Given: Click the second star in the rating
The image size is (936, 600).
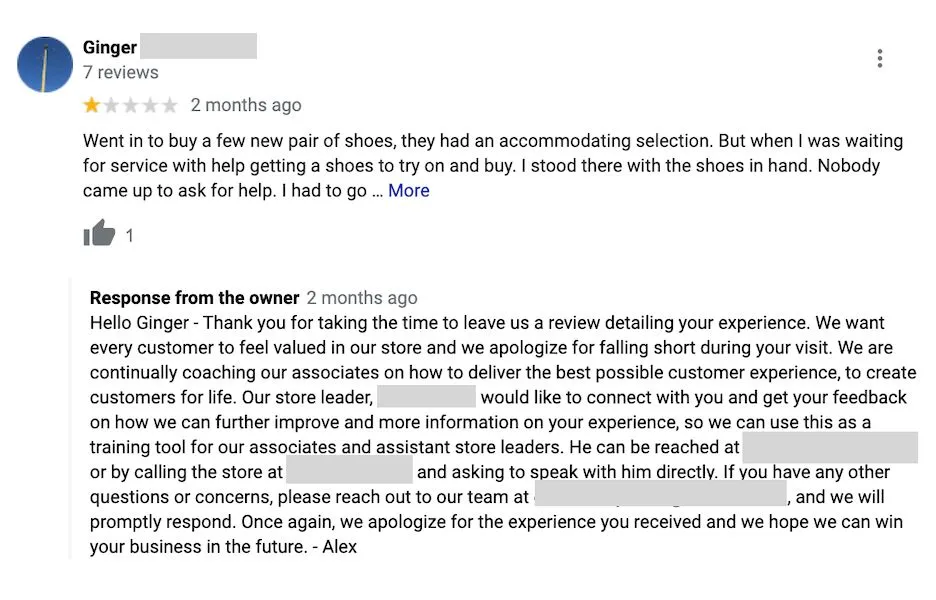Looking at the screenshot, I should tap(109, 104).
